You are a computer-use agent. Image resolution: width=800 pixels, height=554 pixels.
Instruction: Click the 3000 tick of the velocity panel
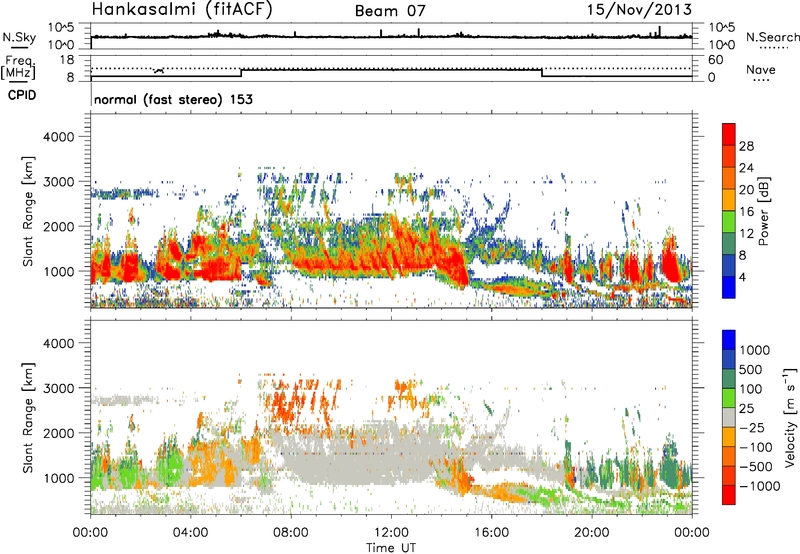pyautogui.click(x=59, y=388)
